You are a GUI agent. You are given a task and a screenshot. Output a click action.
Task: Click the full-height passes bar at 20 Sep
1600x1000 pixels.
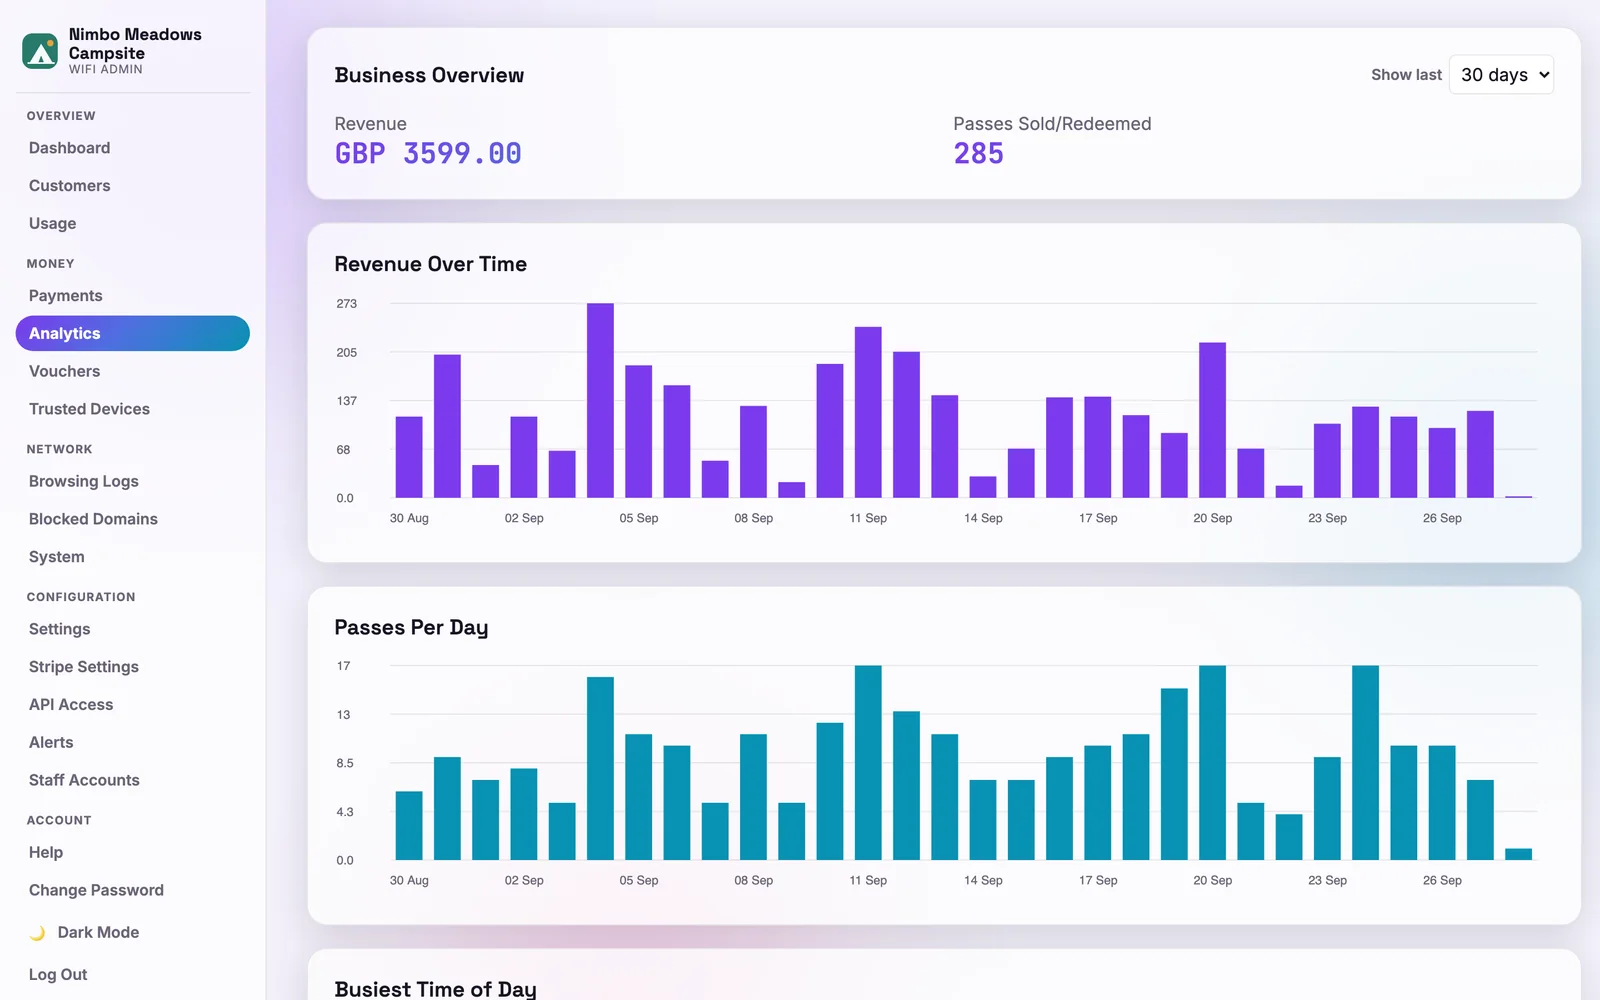tap(1212, 763)
